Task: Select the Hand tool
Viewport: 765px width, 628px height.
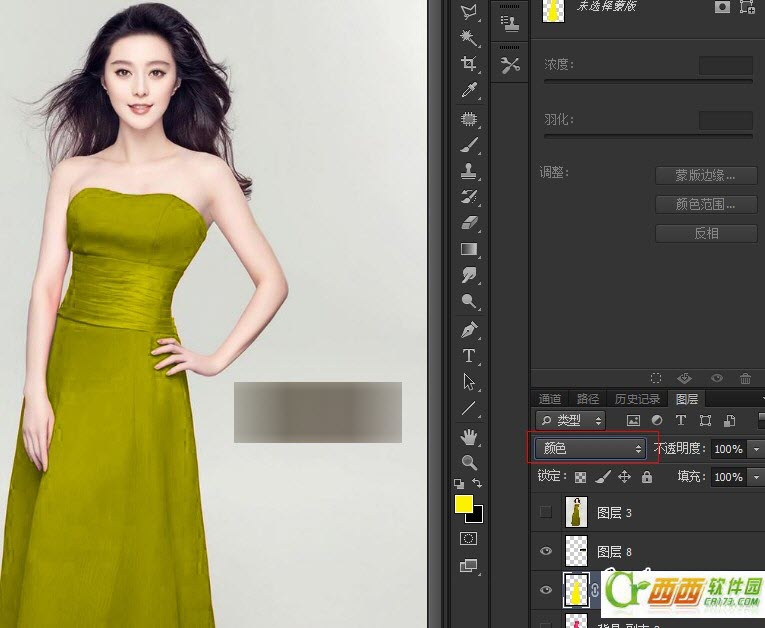Action: click(468, 436)
